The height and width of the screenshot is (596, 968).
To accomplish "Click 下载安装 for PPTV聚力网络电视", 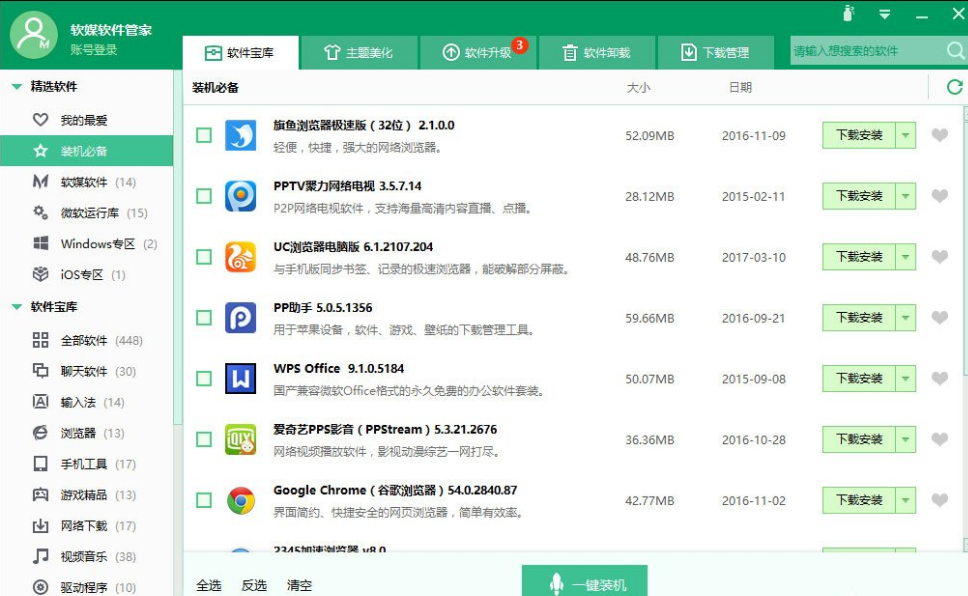I will click(x=859, y=196).
